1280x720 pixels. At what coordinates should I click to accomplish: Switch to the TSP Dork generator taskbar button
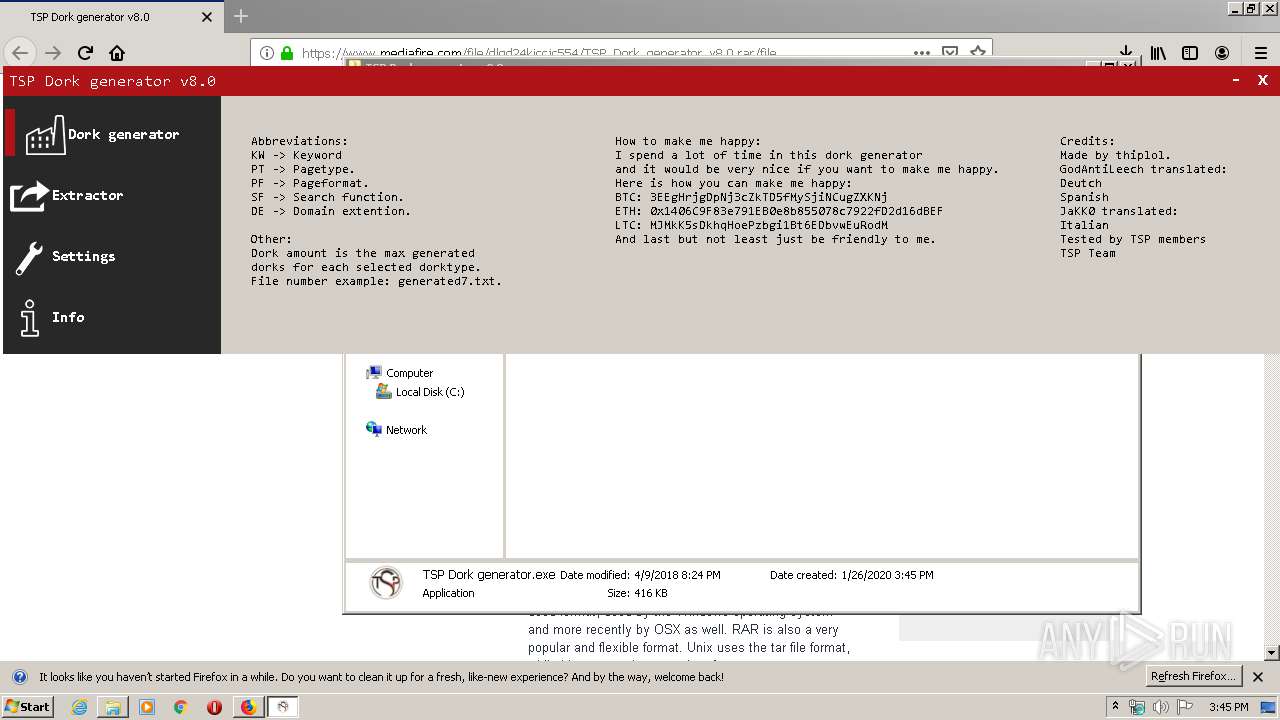283,707
